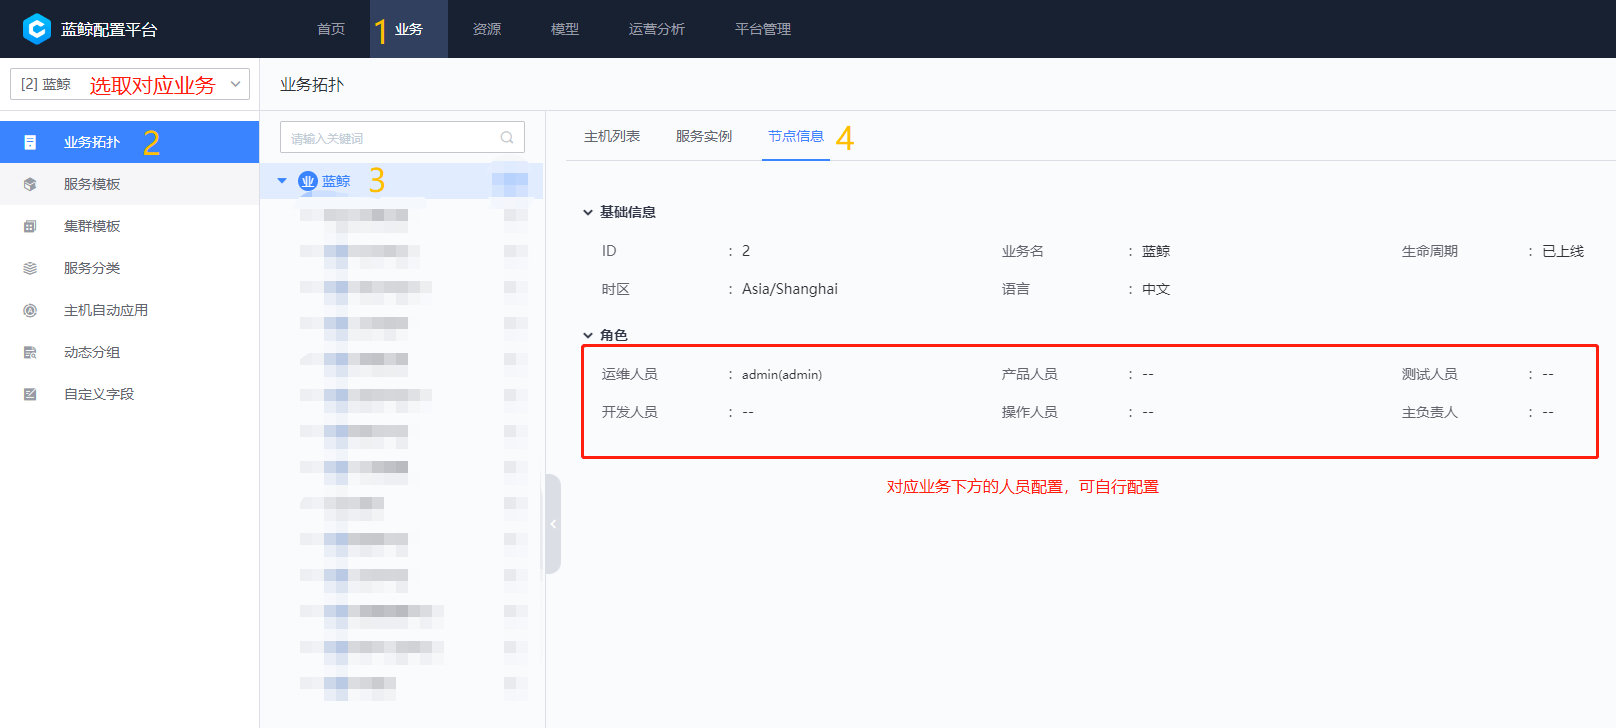Select 服务模板 in the sidebar

pyautogui.click(x=130, y=184)
